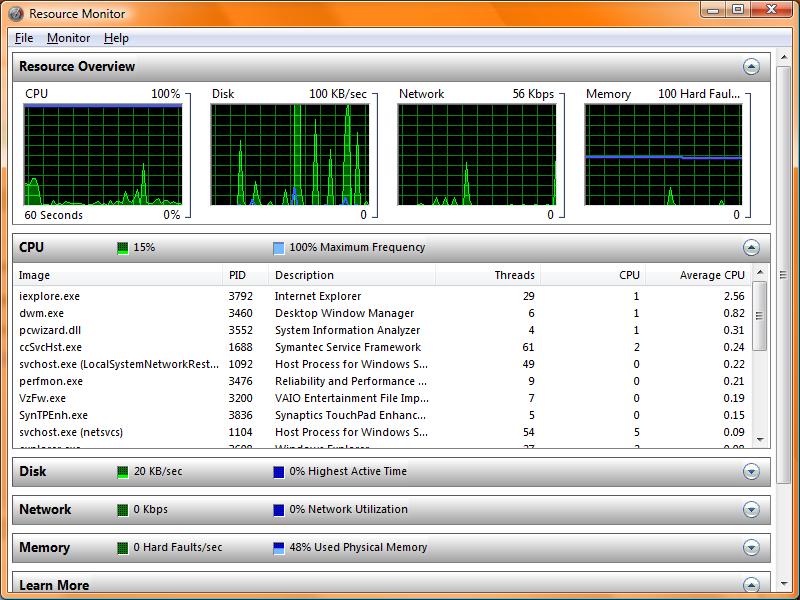Click the blue Used Physical Memory indicator

[279, 548]
